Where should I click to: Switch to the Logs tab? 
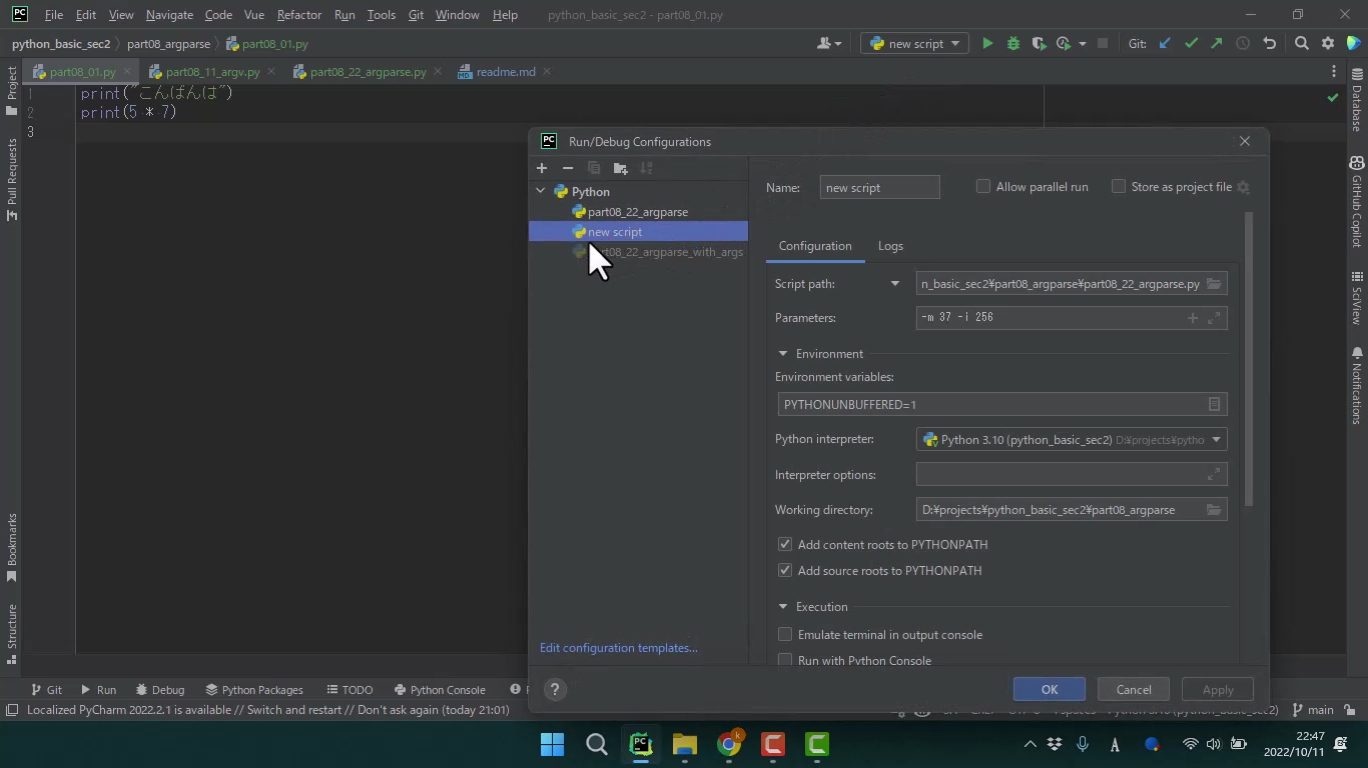point(890,246)
